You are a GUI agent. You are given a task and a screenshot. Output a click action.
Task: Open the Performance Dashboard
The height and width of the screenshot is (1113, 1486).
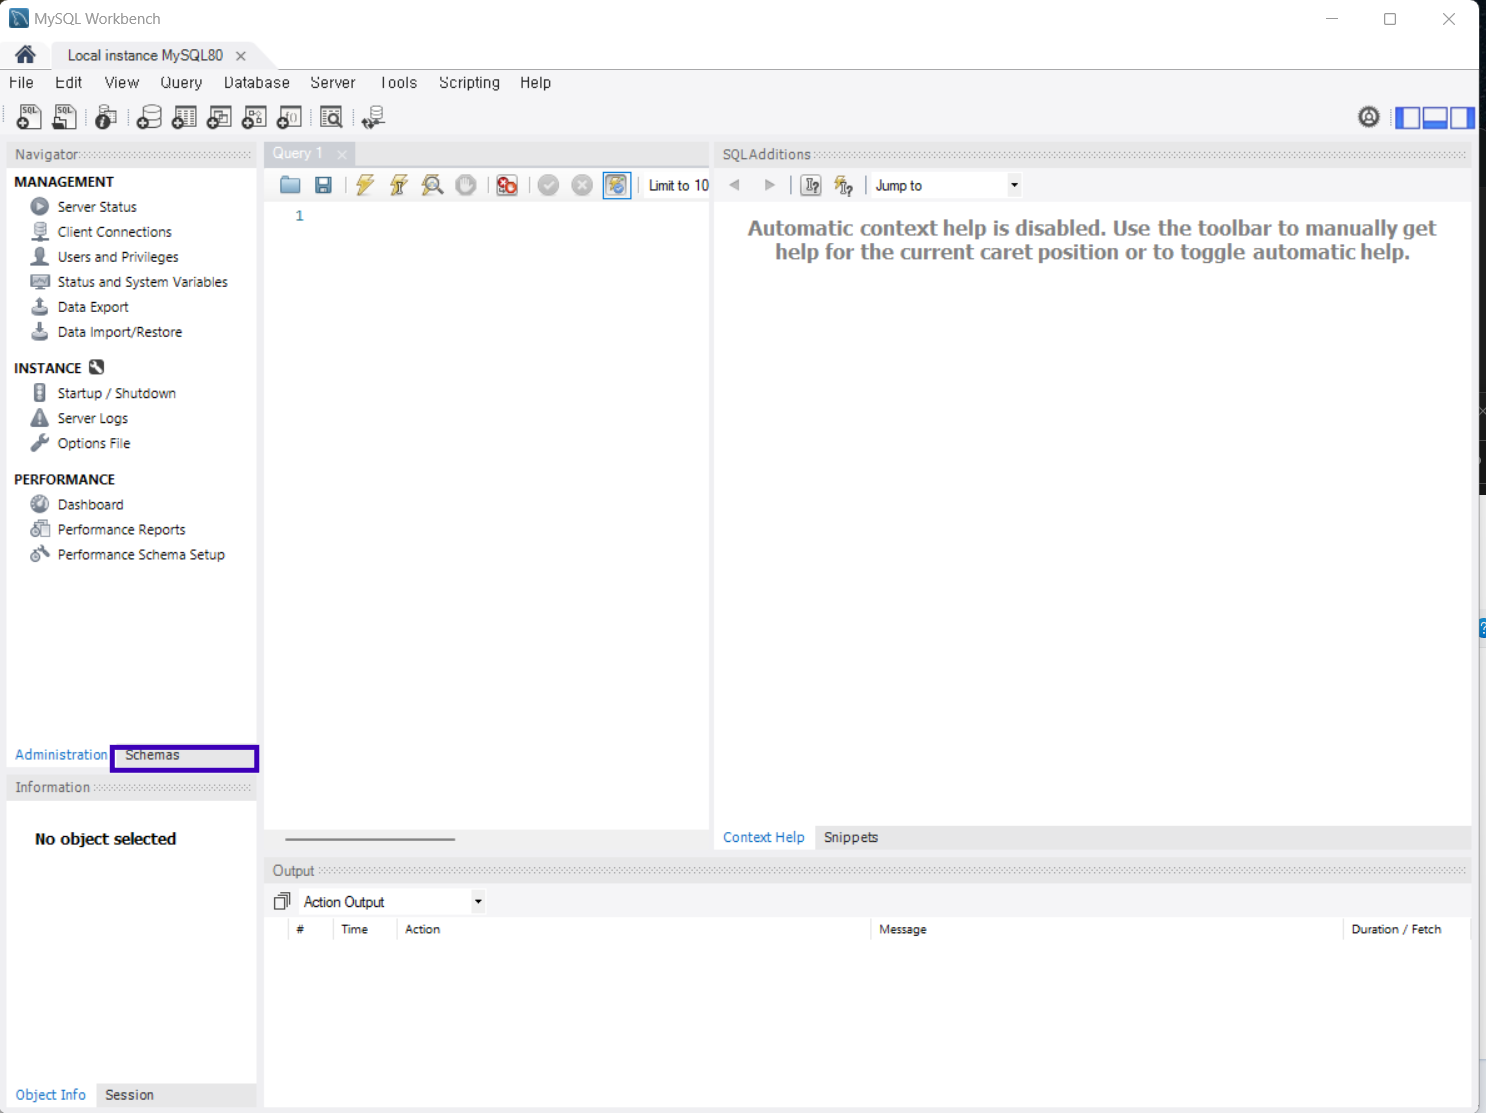coord(90,505)
